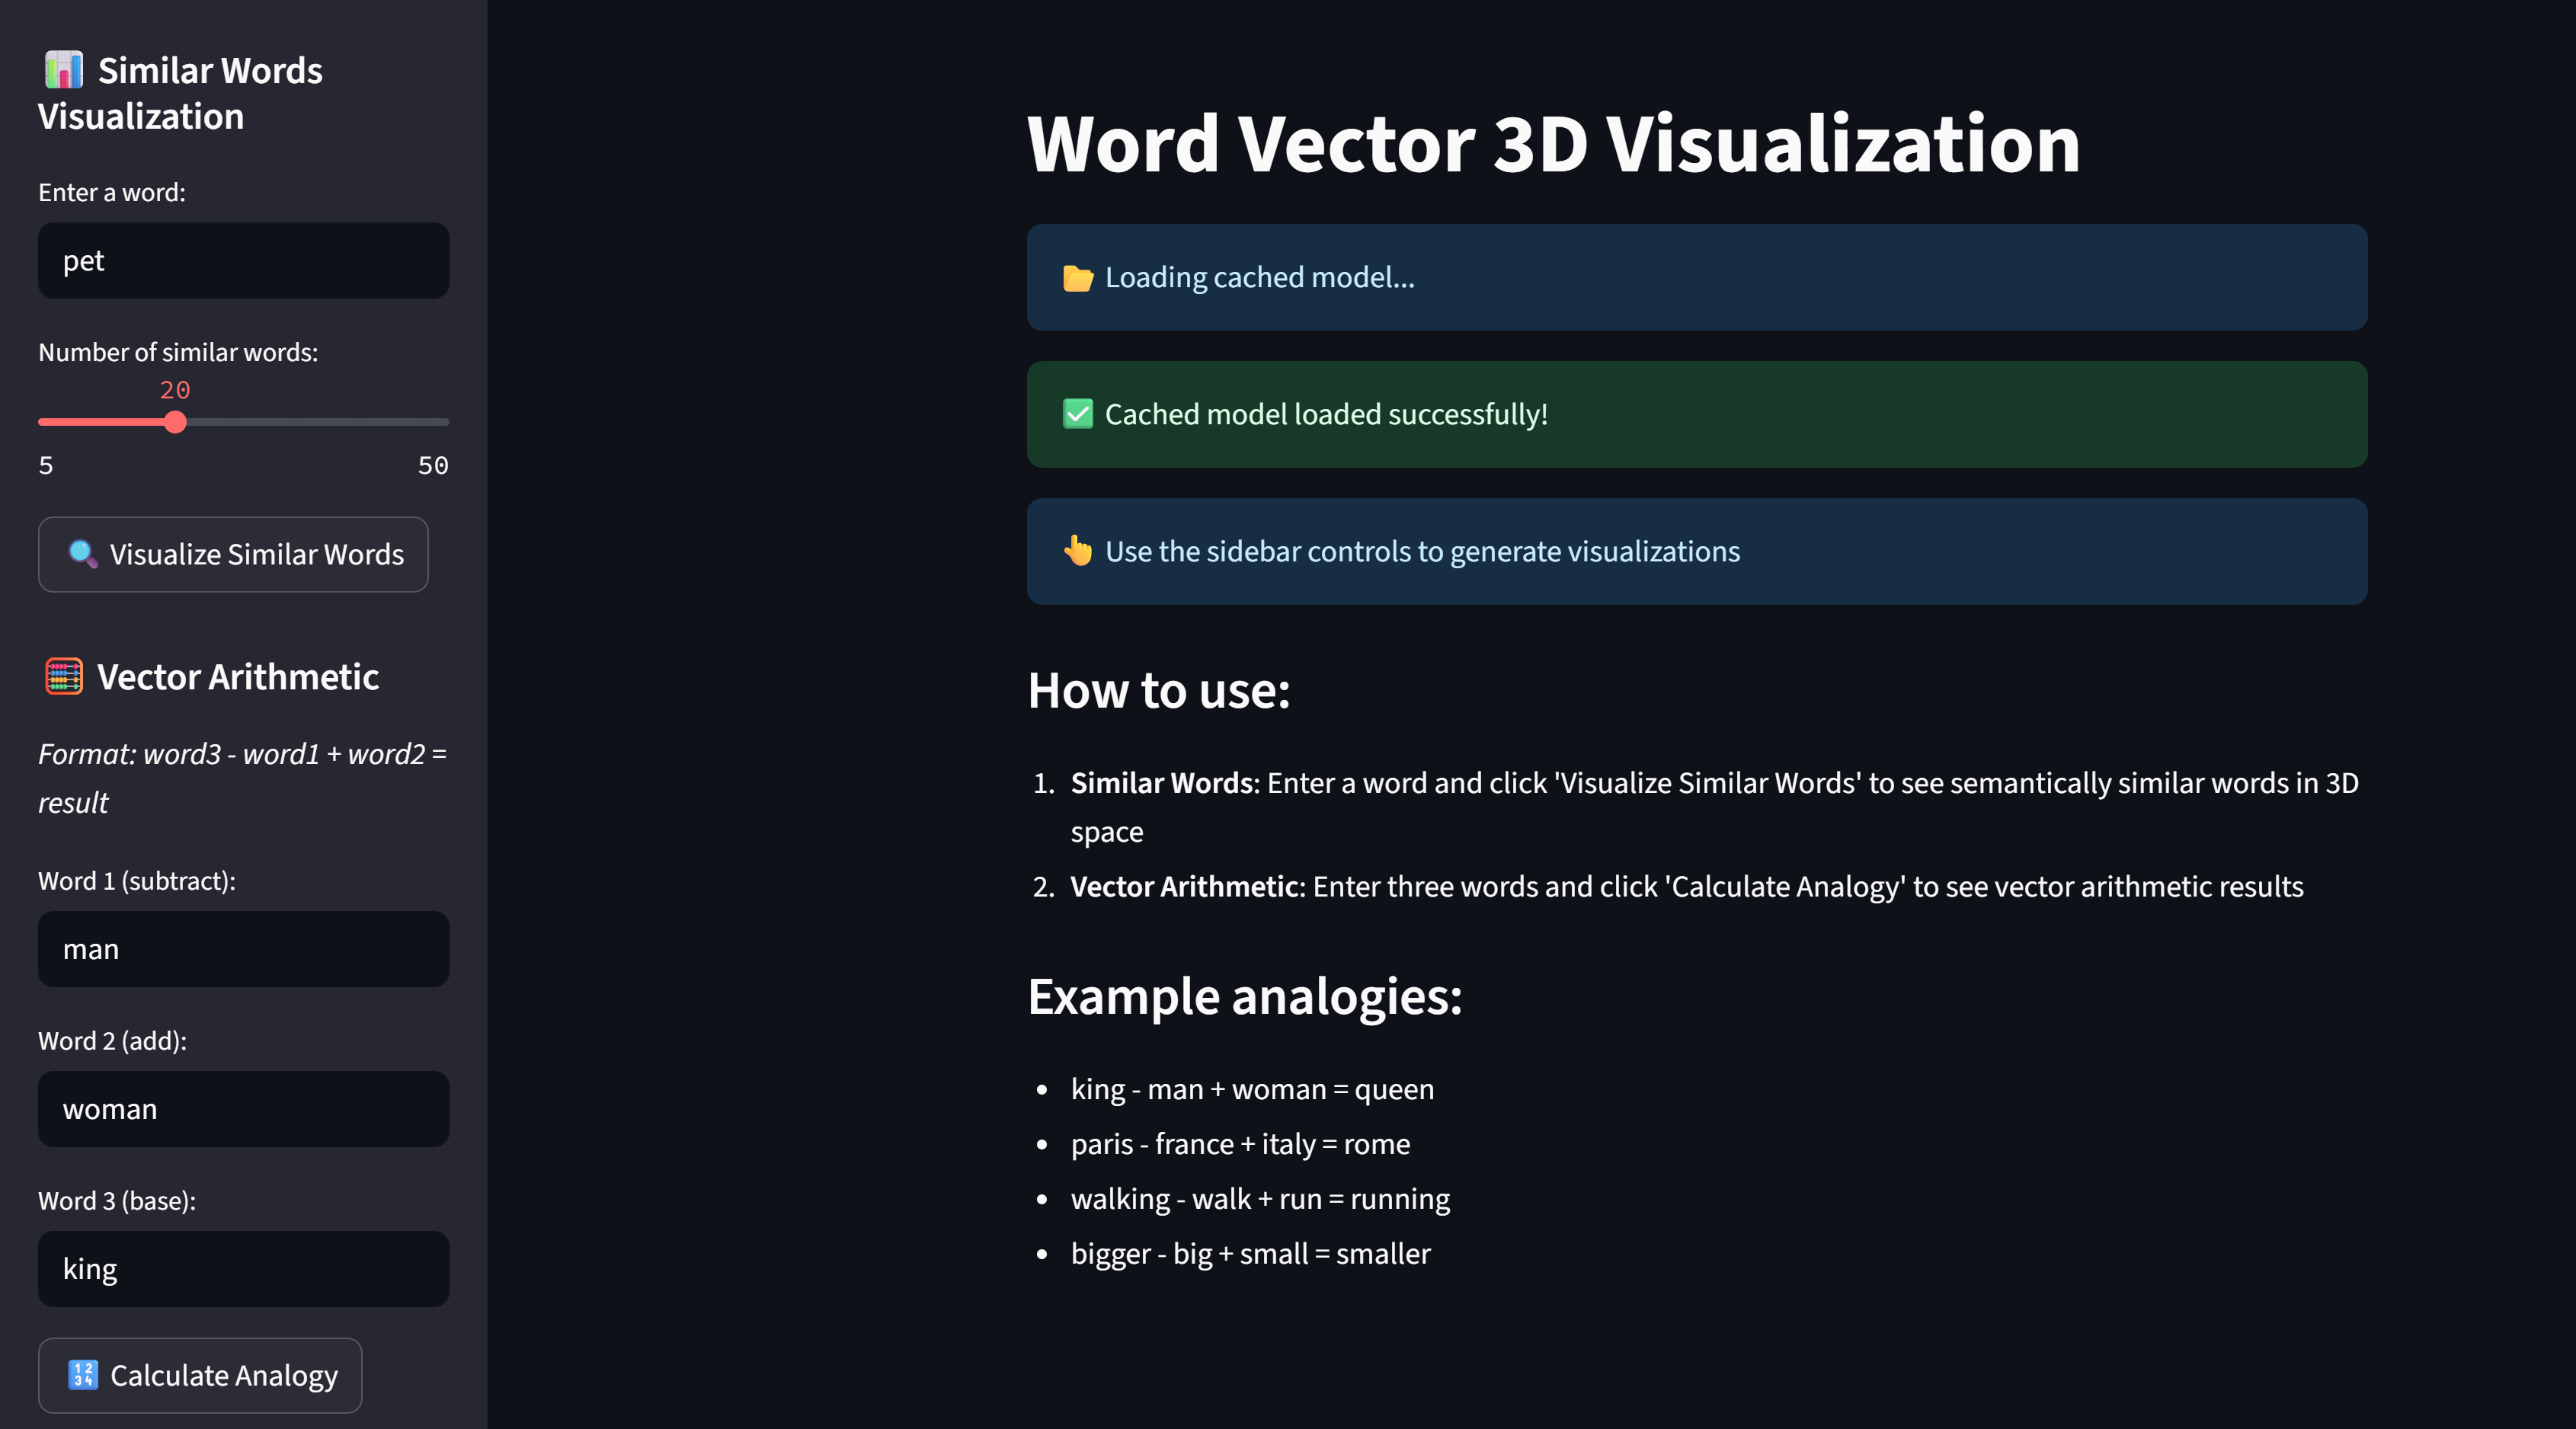Click the bar chart icon beside Similar Words
This screenshot has width=2576, height=1429.
[x=63, y=70]
